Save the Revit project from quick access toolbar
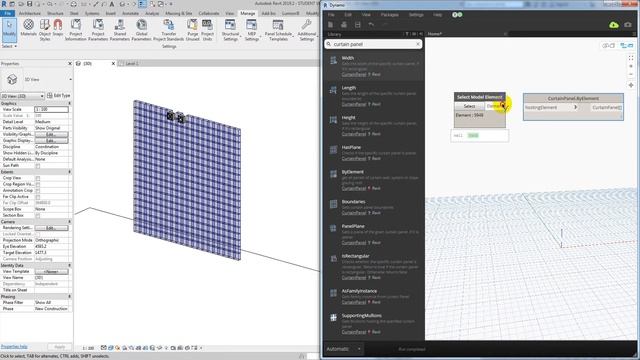 coord(29,4)
